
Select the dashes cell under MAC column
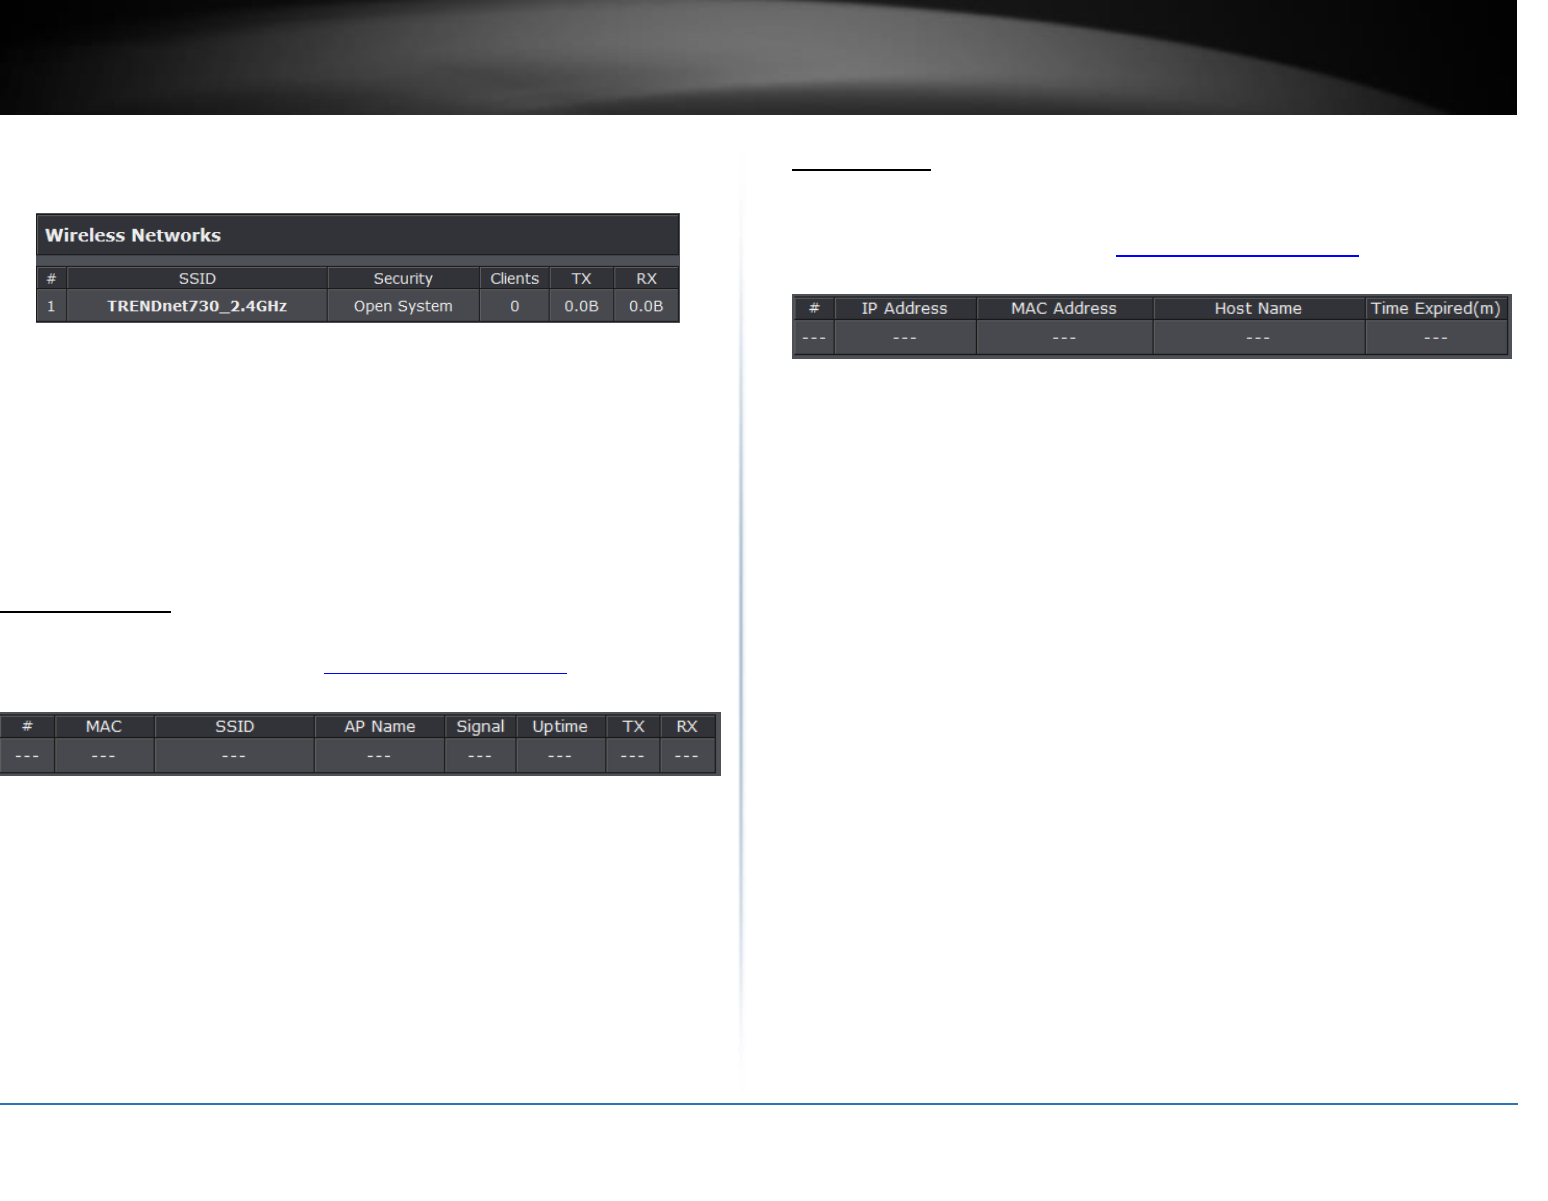coord(104,756)
